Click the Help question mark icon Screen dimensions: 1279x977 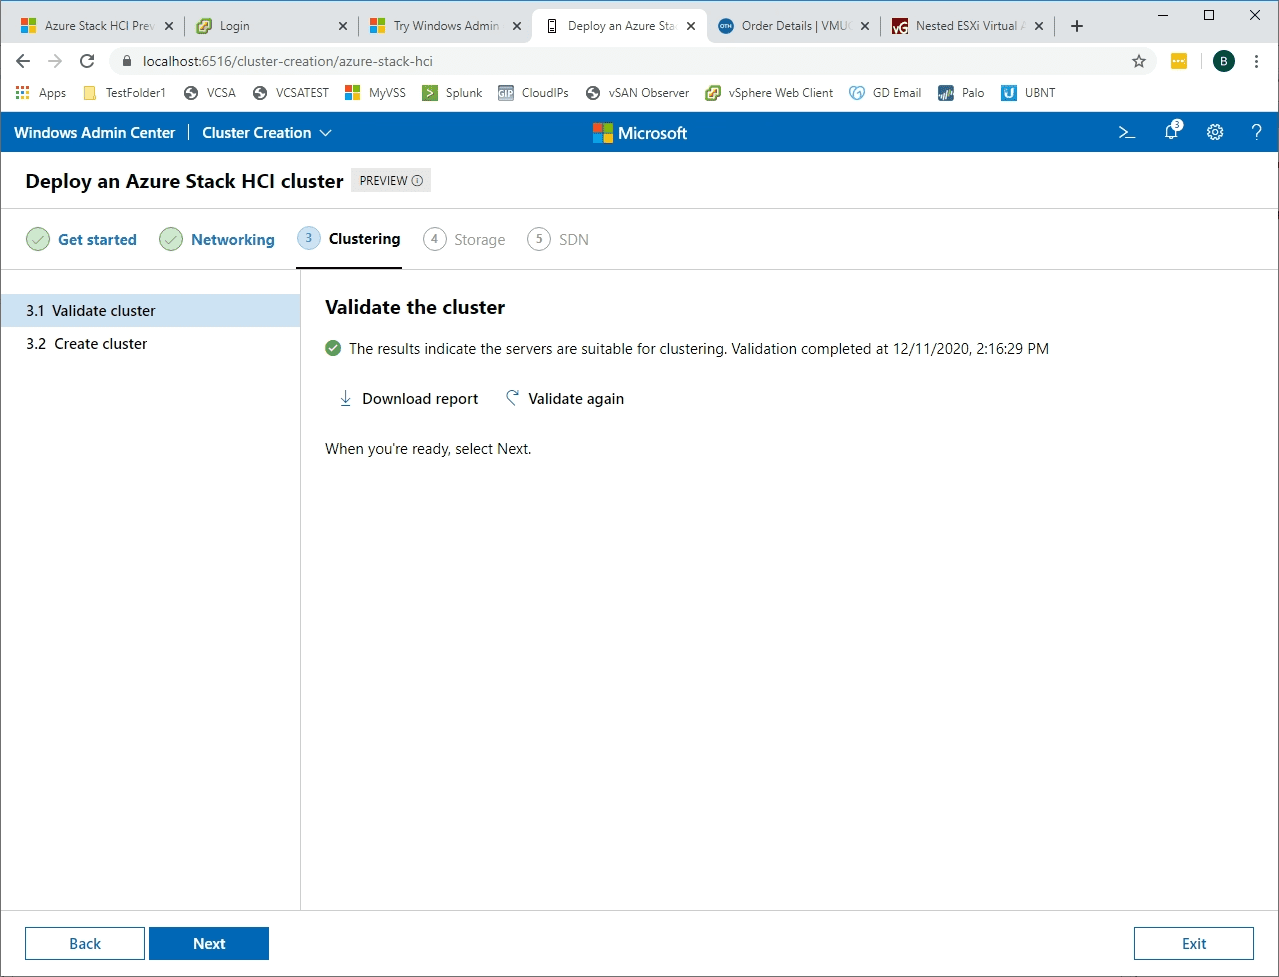point(1257,132)
